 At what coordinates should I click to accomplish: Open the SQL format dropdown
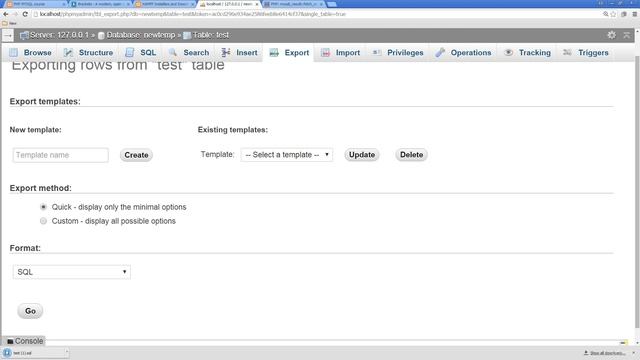[x=72, y=272]
